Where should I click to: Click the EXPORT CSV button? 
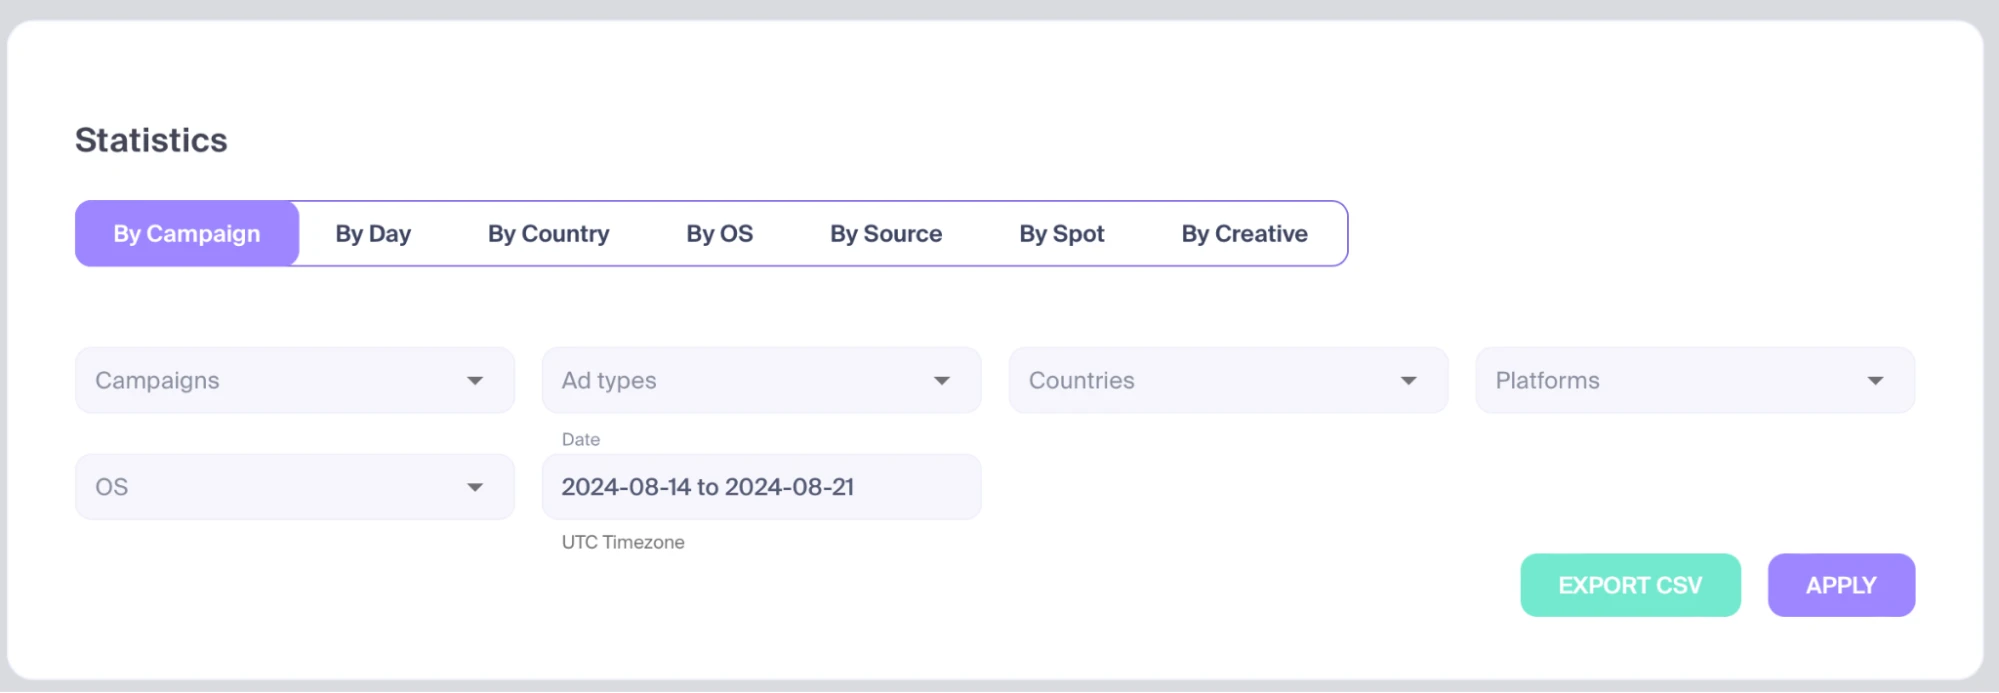pos(1631,585)
